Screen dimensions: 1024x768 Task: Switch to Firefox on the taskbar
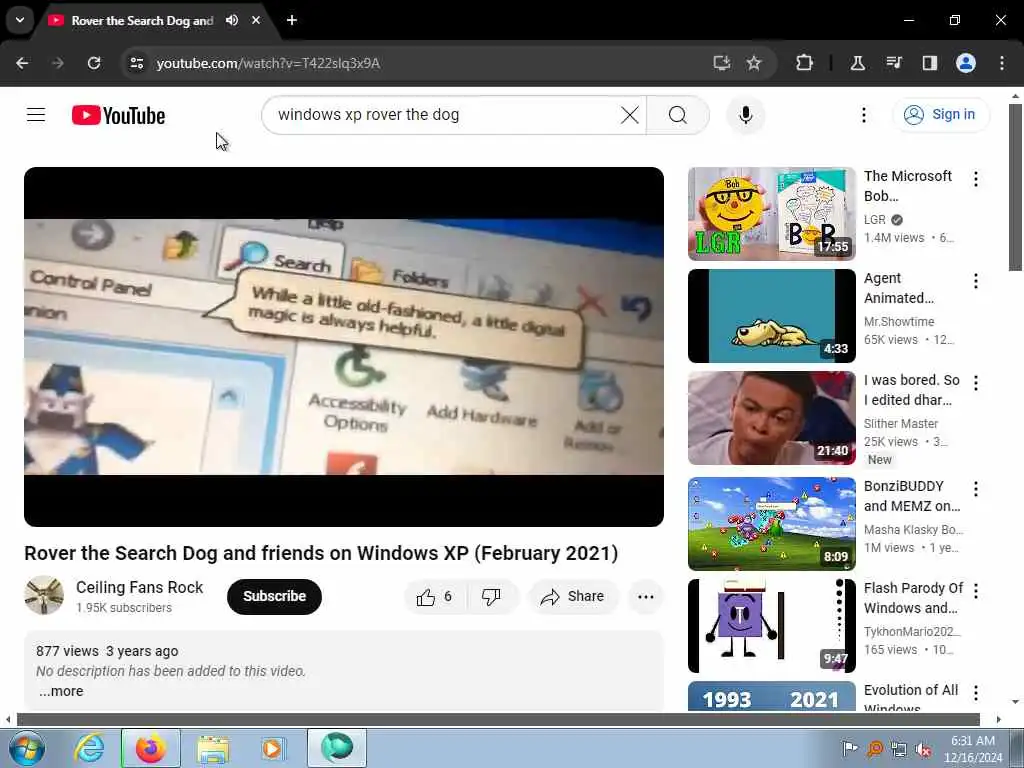pos(151,748)
